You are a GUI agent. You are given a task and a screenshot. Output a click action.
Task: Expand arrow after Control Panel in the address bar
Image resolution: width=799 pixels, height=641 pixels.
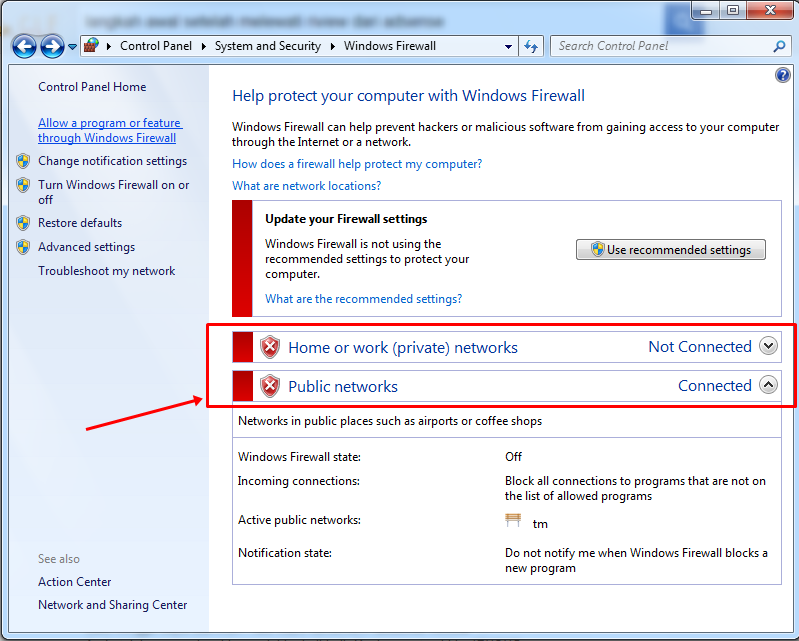[x=203, y=46]
